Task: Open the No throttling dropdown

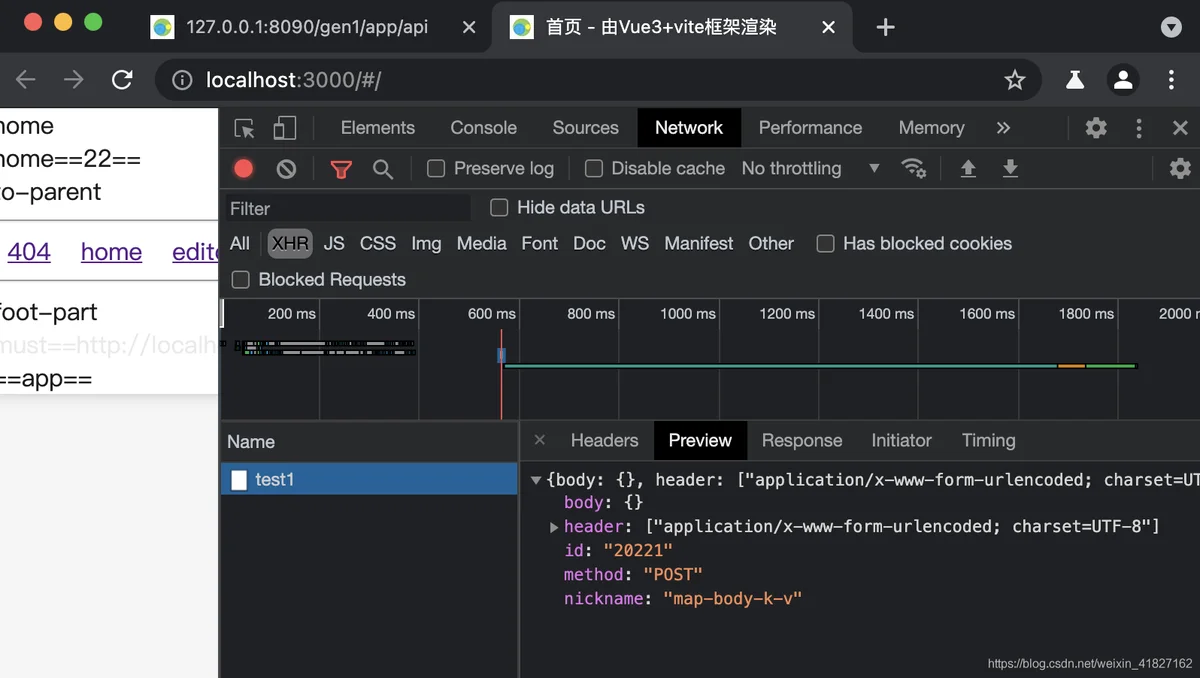Action: pos(810,169)
